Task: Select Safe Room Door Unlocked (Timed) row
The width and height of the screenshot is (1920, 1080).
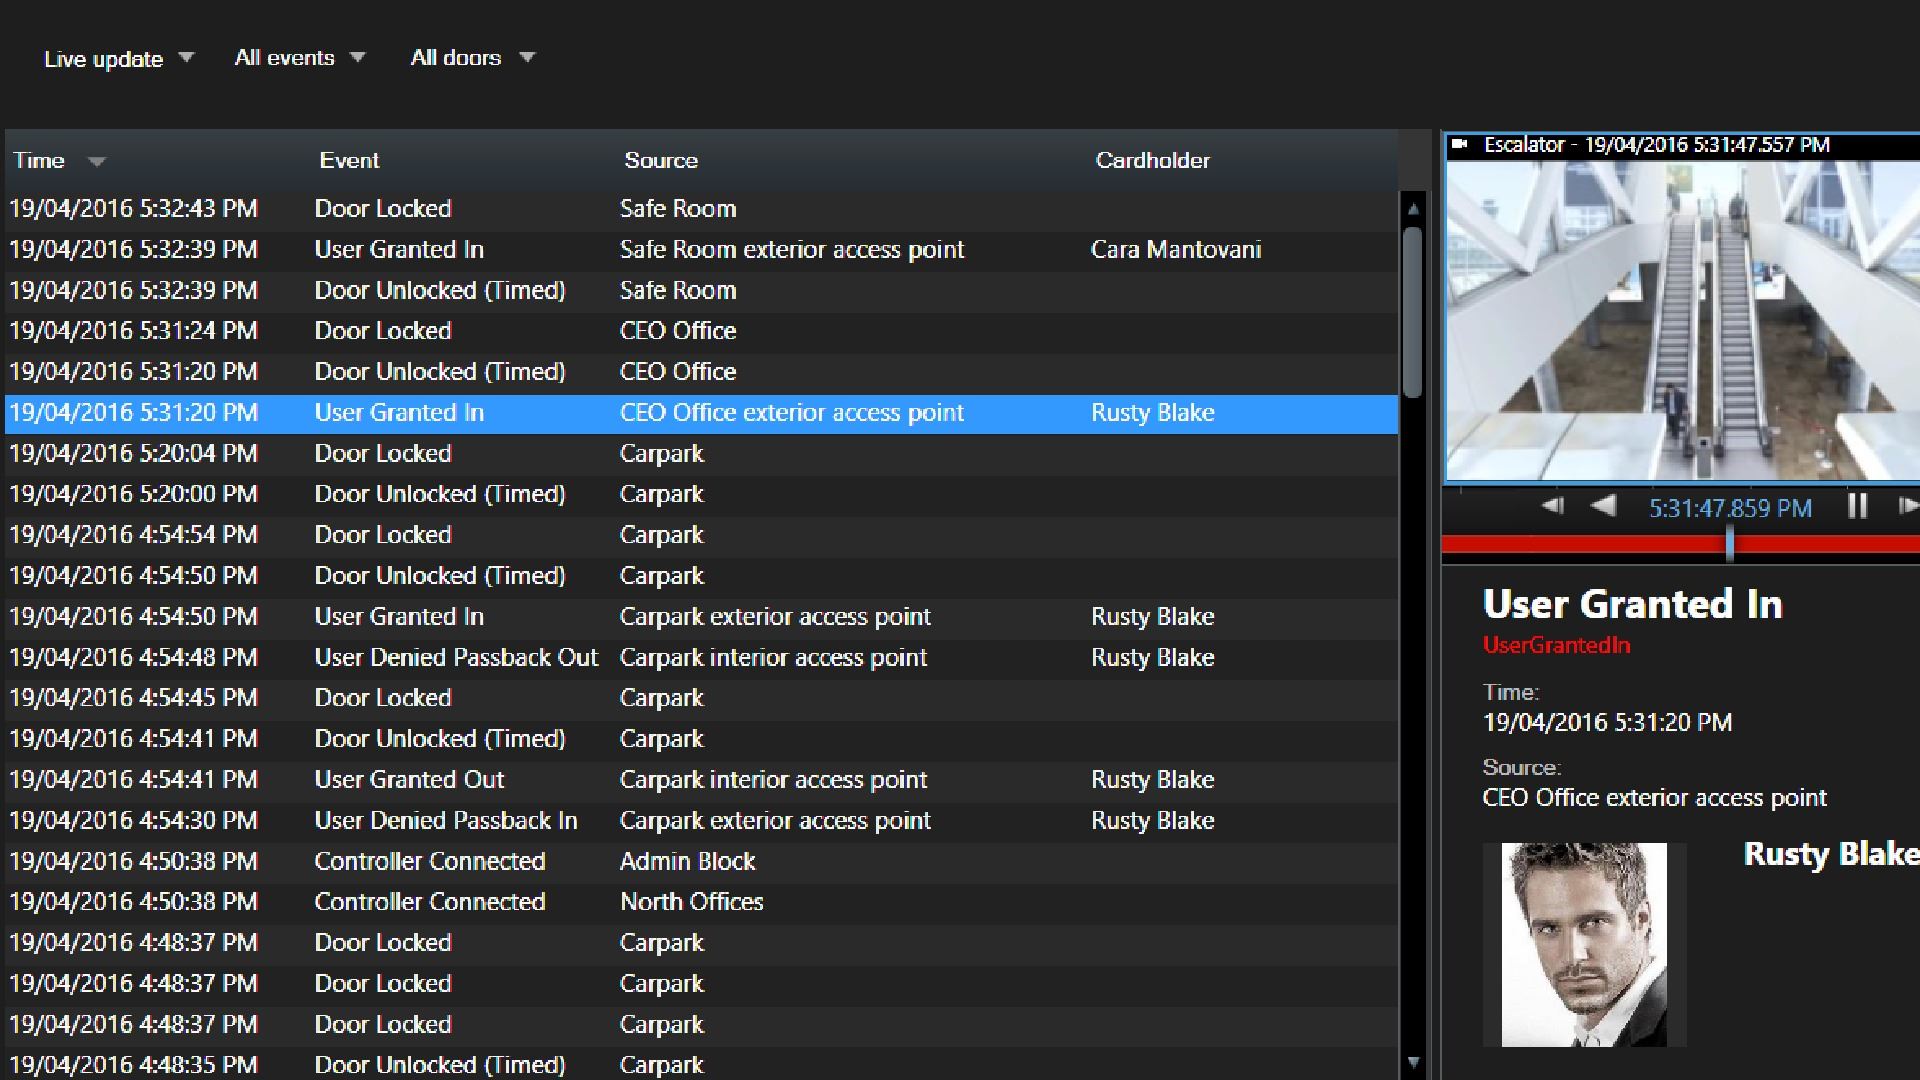Action: click(701, 291)
